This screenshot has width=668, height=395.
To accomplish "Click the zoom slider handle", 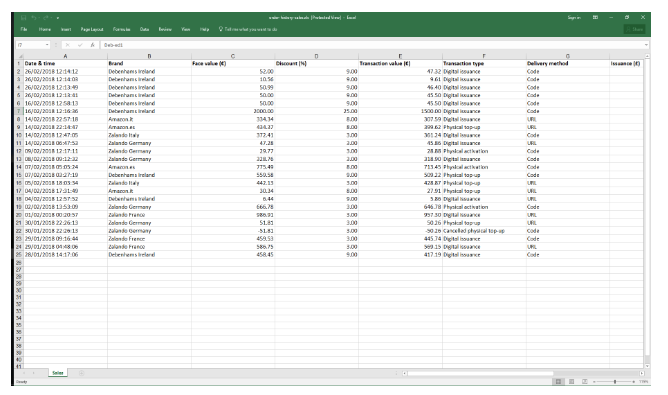I will click(x=615, y=382).
